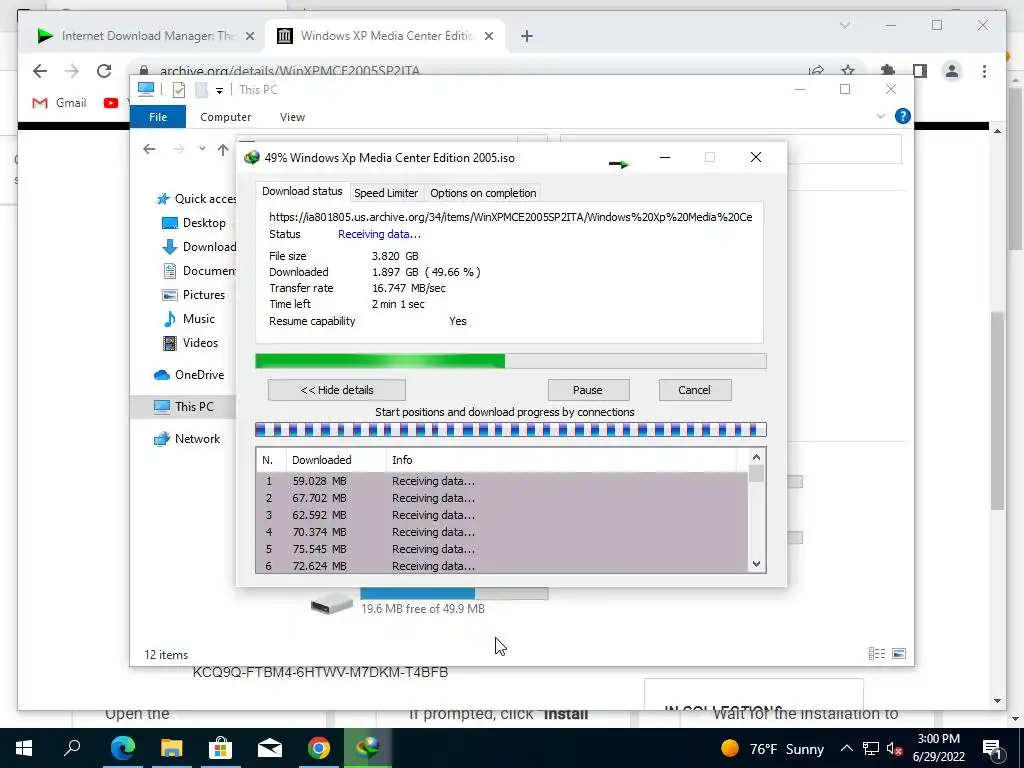Switch Explorer to details view icon

[x=876, y=653]
